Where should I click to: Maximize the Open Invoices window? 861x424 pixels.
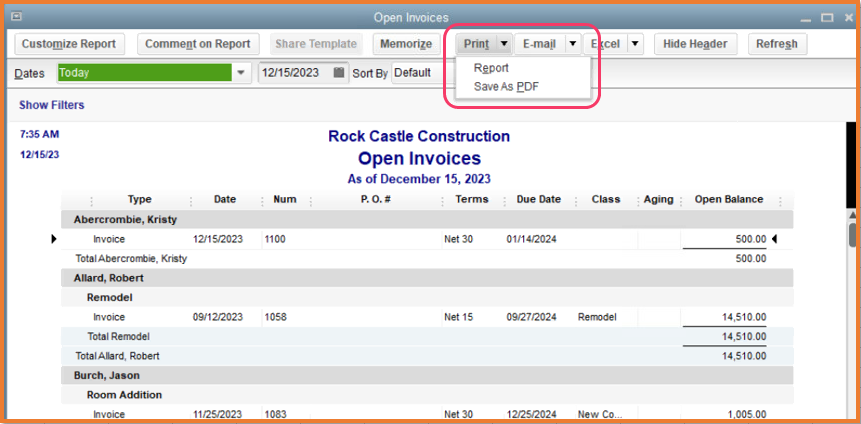(828, 18)
